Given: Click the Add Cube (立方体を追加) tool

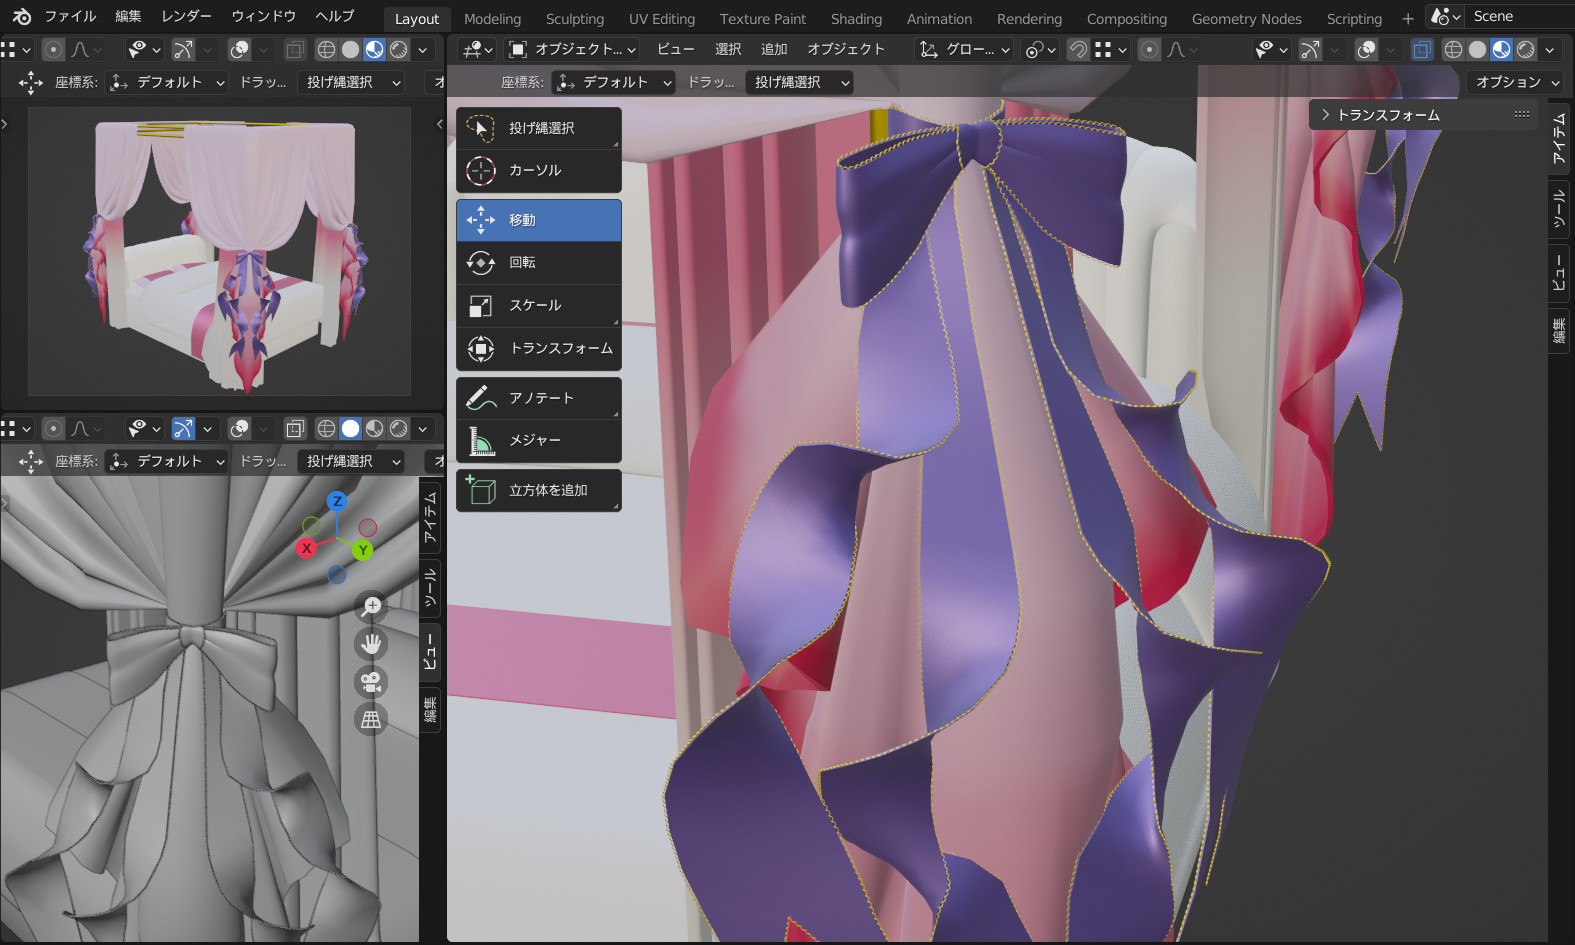Looking at the screenshot, I should [538, 491].
